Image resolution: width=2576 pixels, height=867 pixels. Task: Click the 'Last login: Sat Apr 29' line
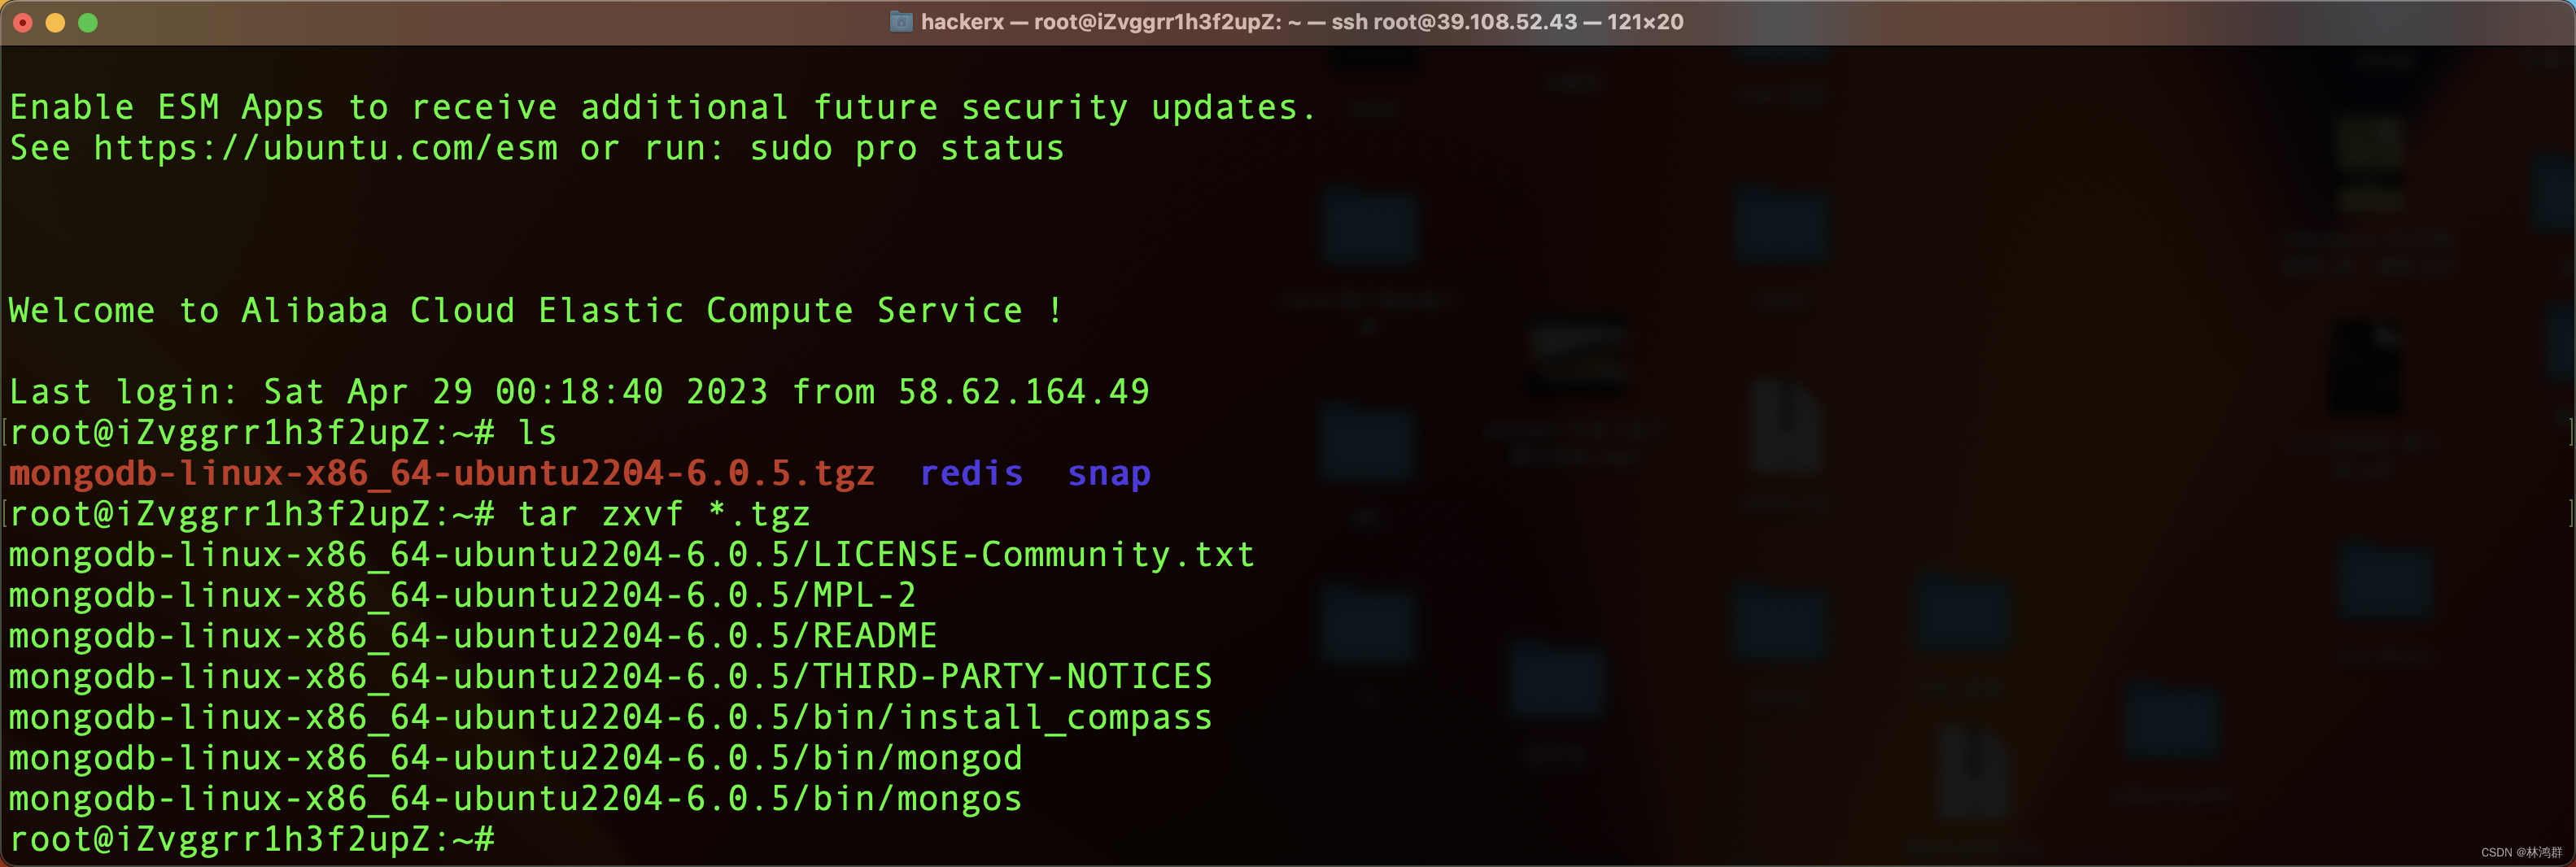coord(579,392)
